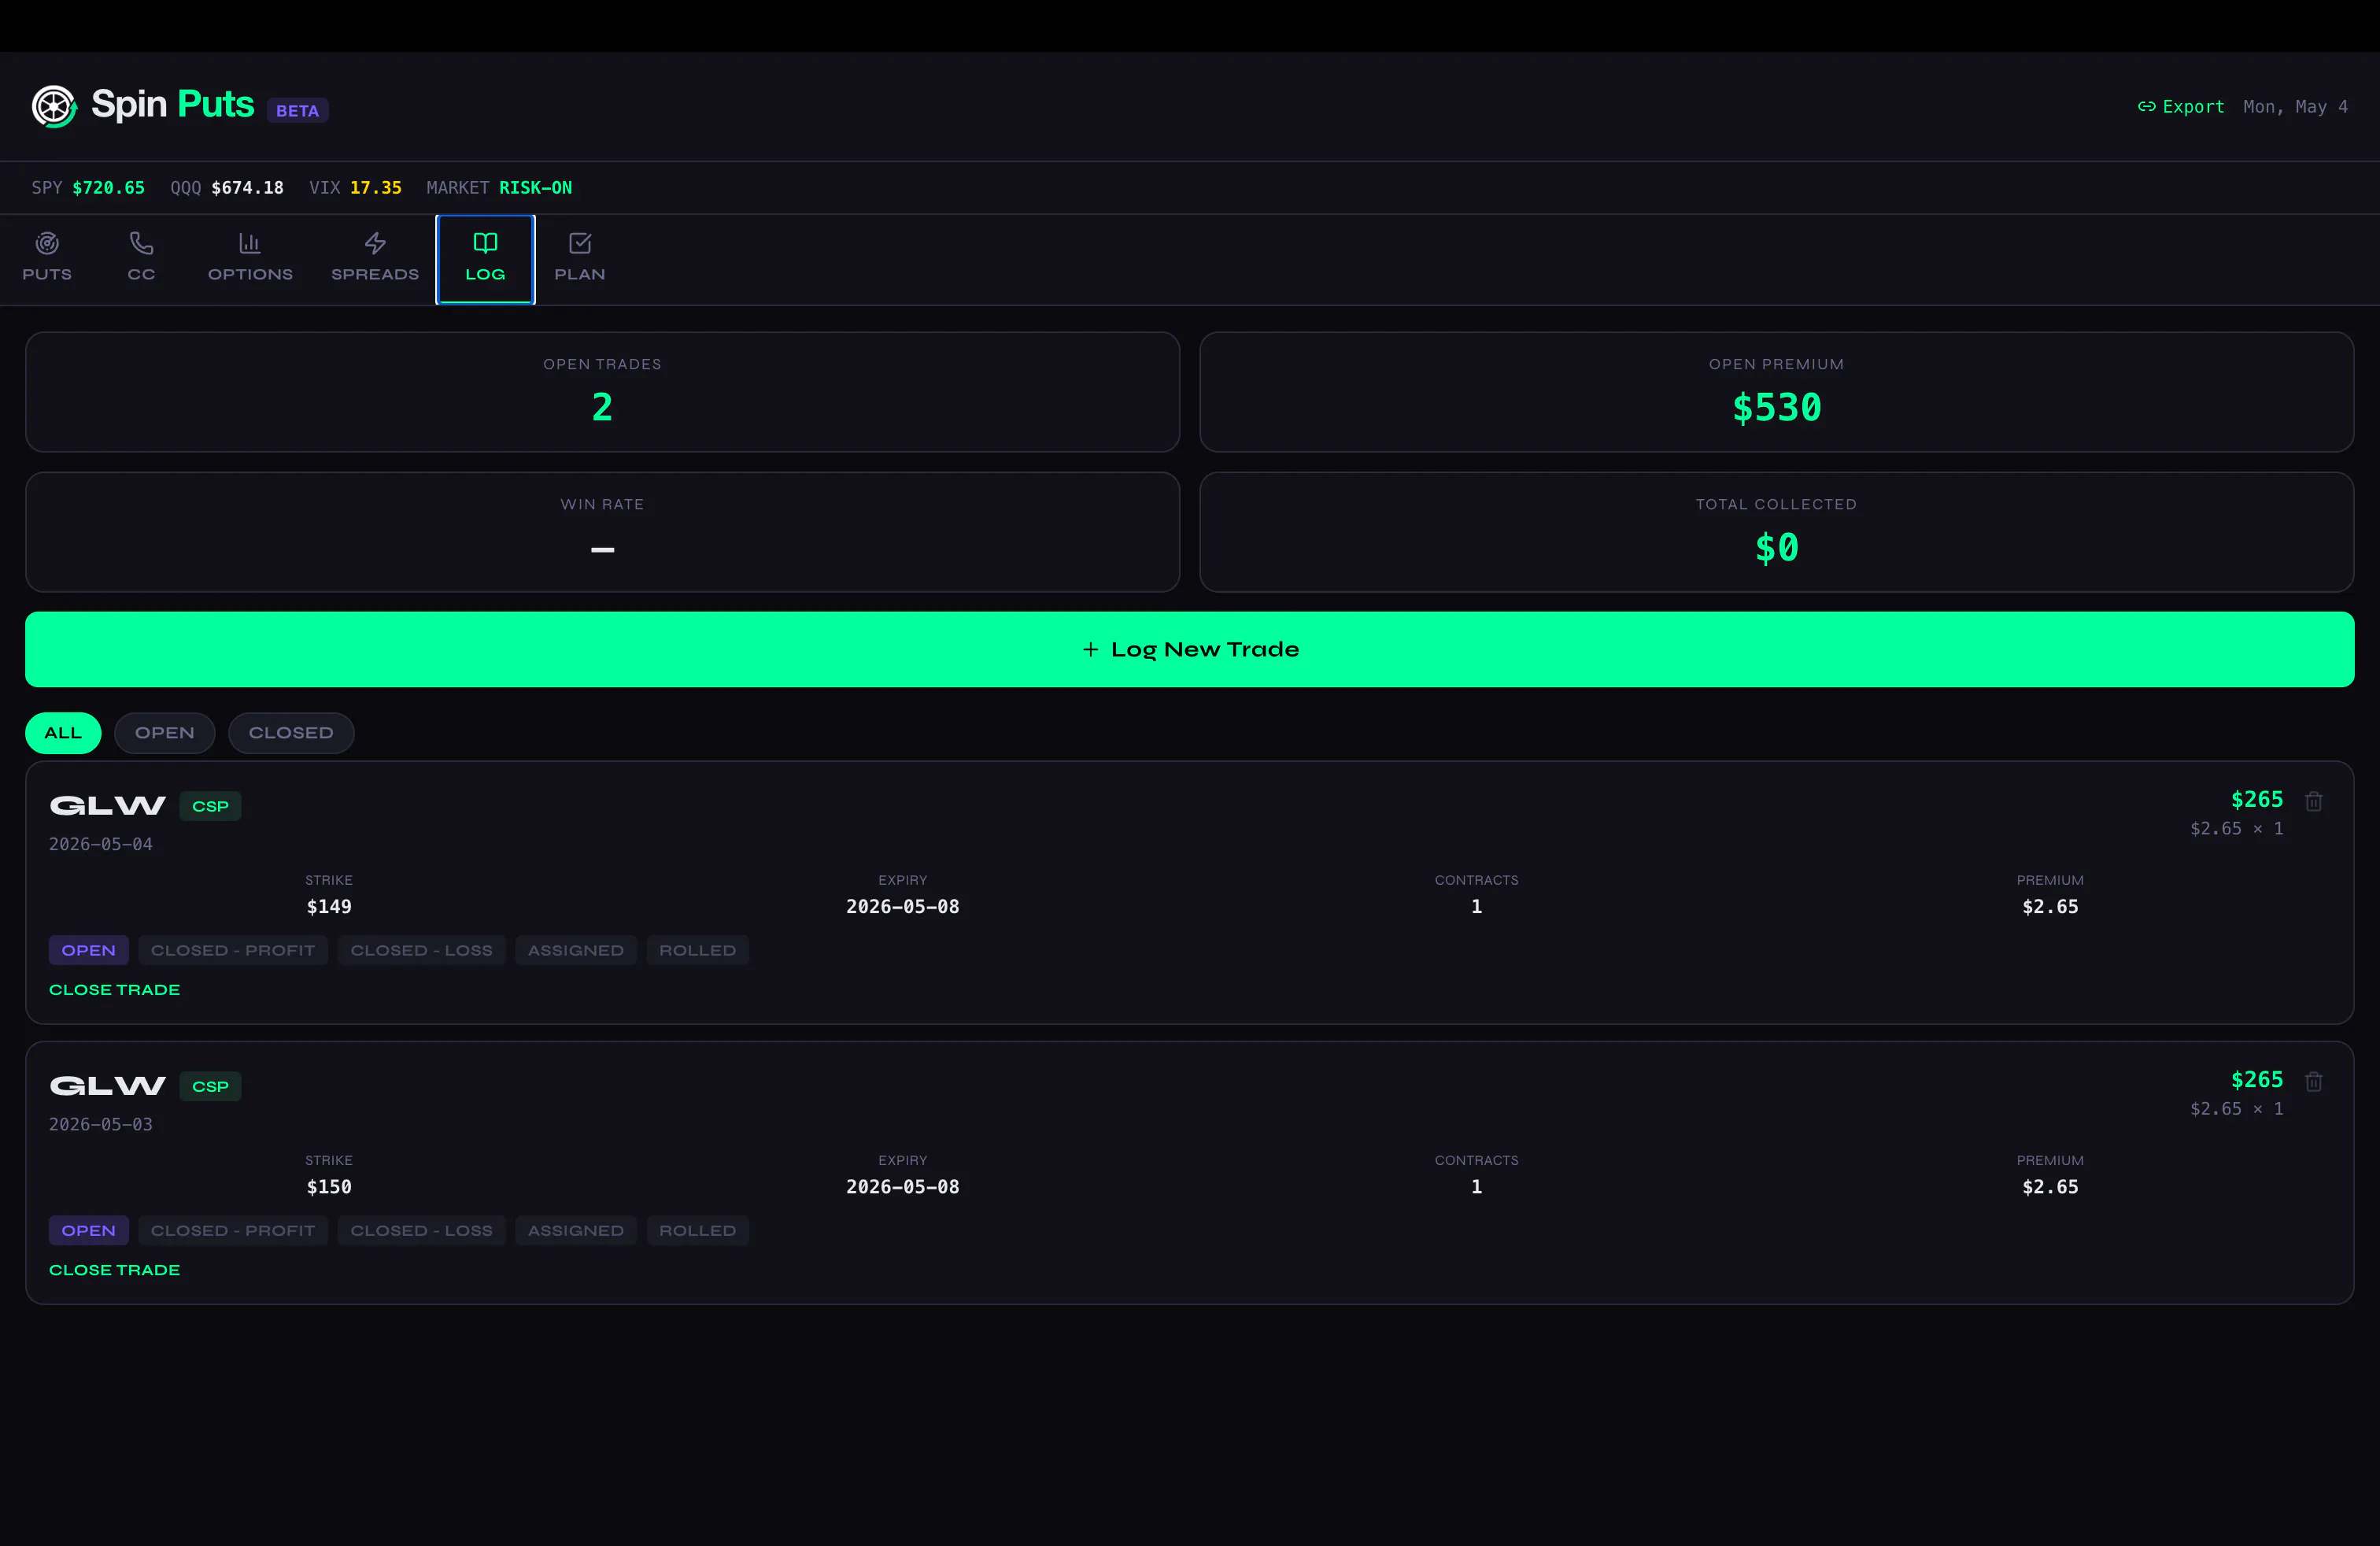The width and height of the screenshot is (2380, 1546).
Task: Filter trades by CLOSED pill
Action: click(291, 733)
